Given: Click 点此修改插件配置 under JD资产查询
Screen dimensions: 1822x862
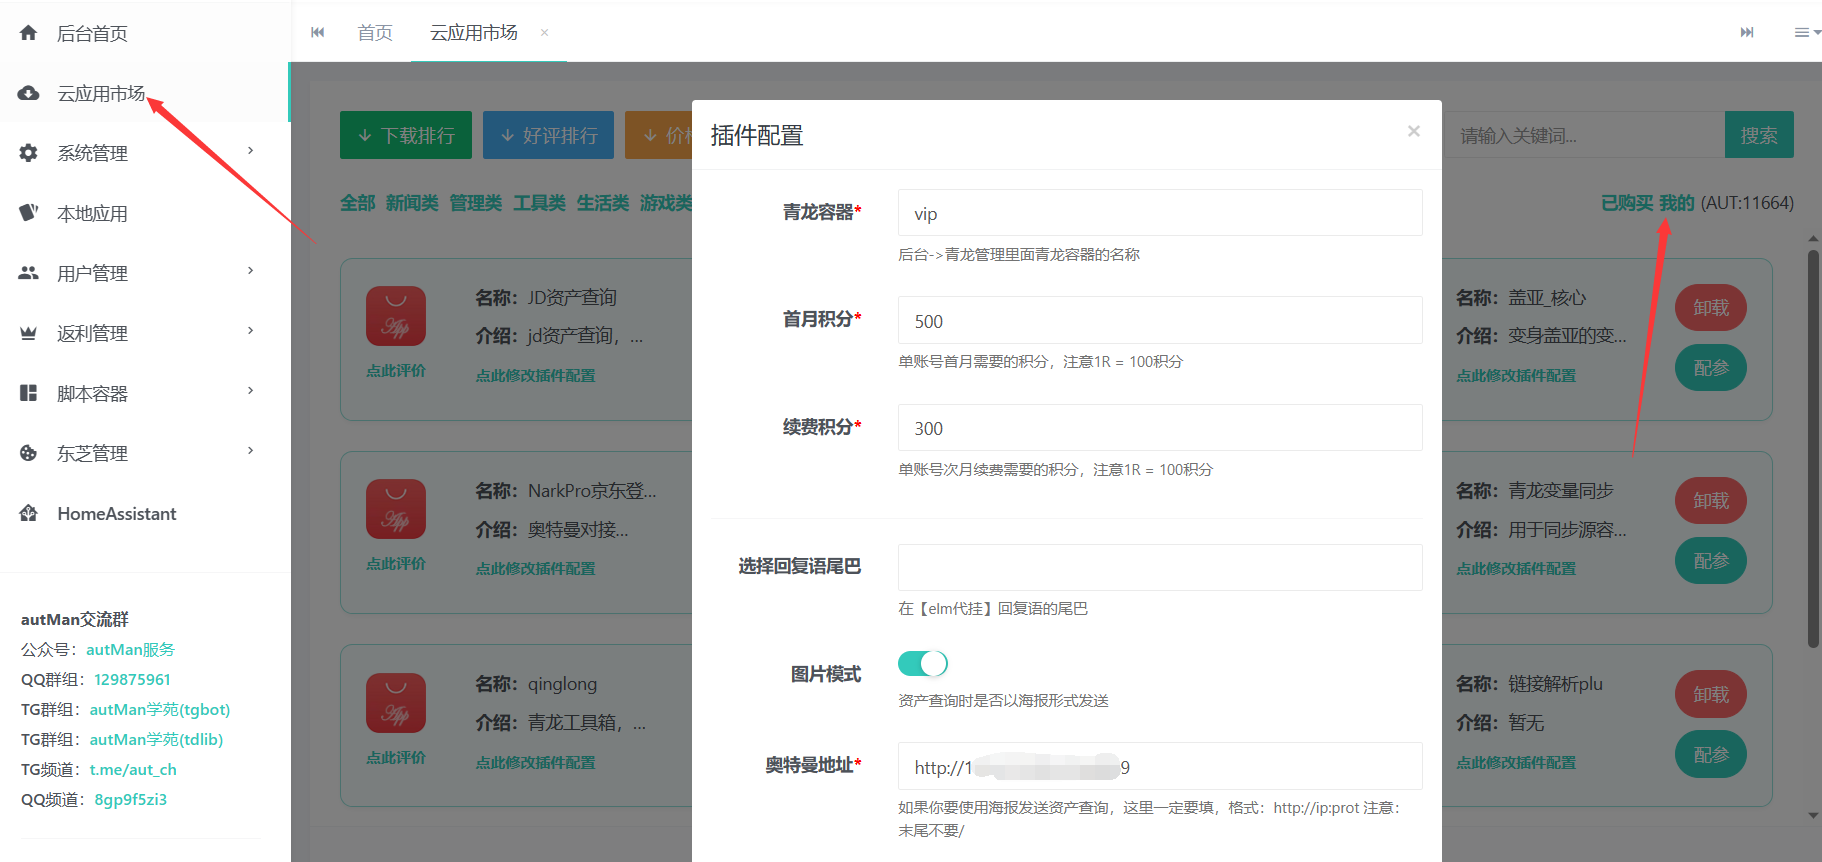Looking at the screenshot, I should (x=535, y=376).
